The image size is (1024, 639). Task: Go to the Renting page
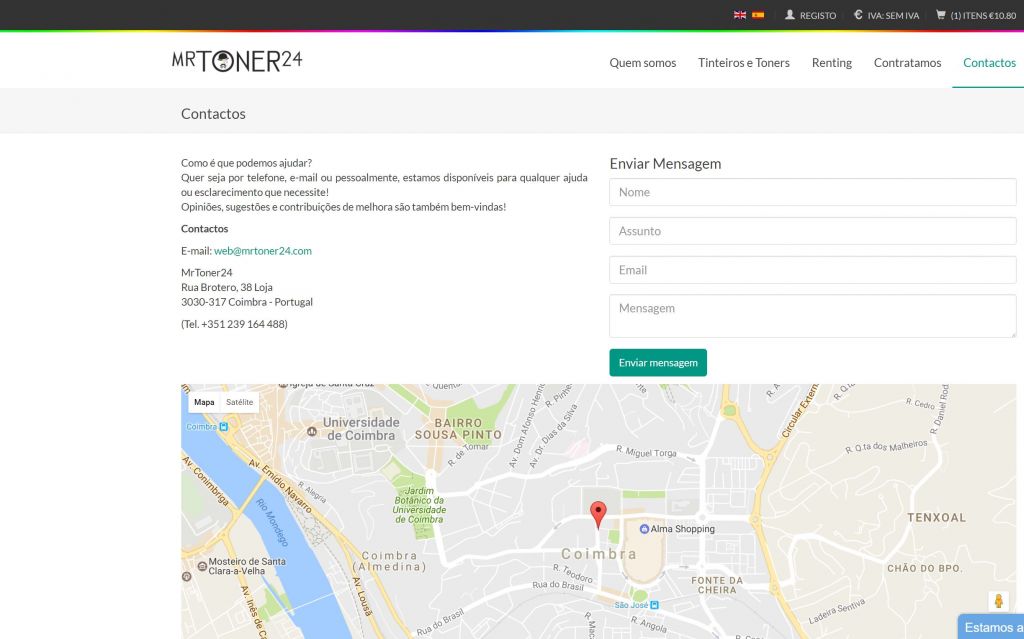(831, 63)
